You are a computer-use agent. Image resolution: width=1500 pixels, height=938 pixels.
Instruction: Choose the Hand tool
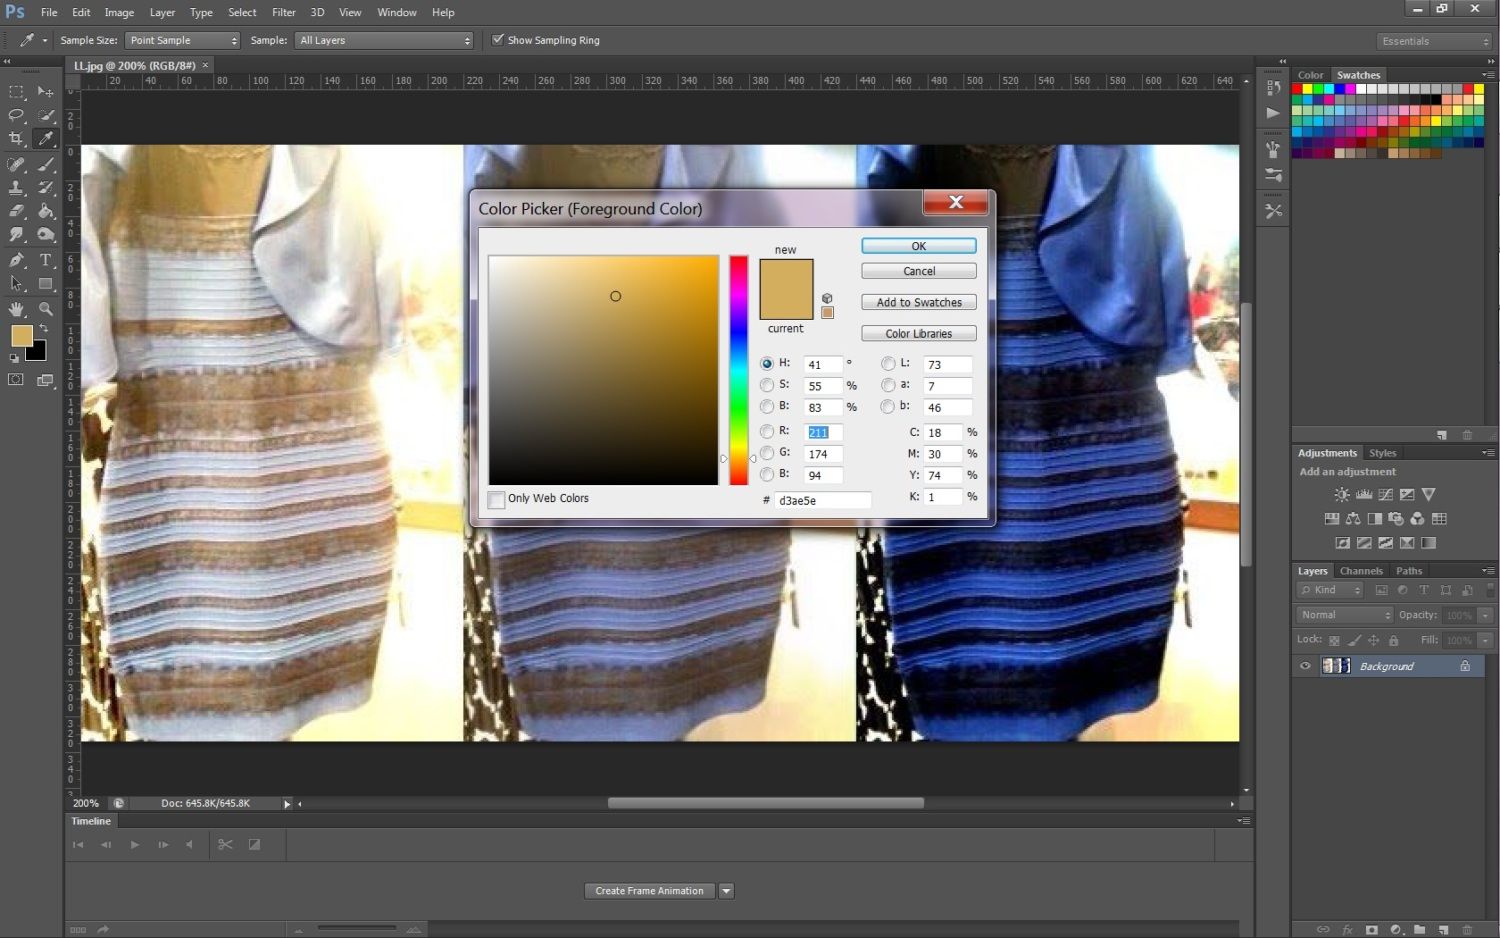click(x=16, y=309)
